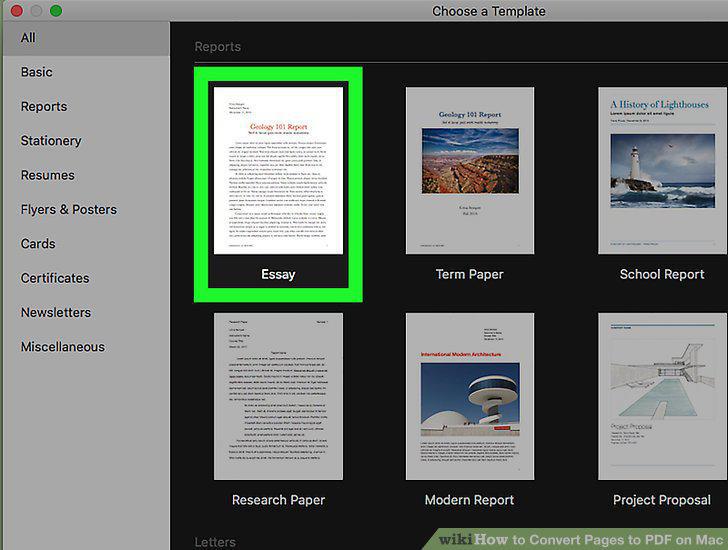
Task: Click the green zoom window button
Action: [56, 10]
